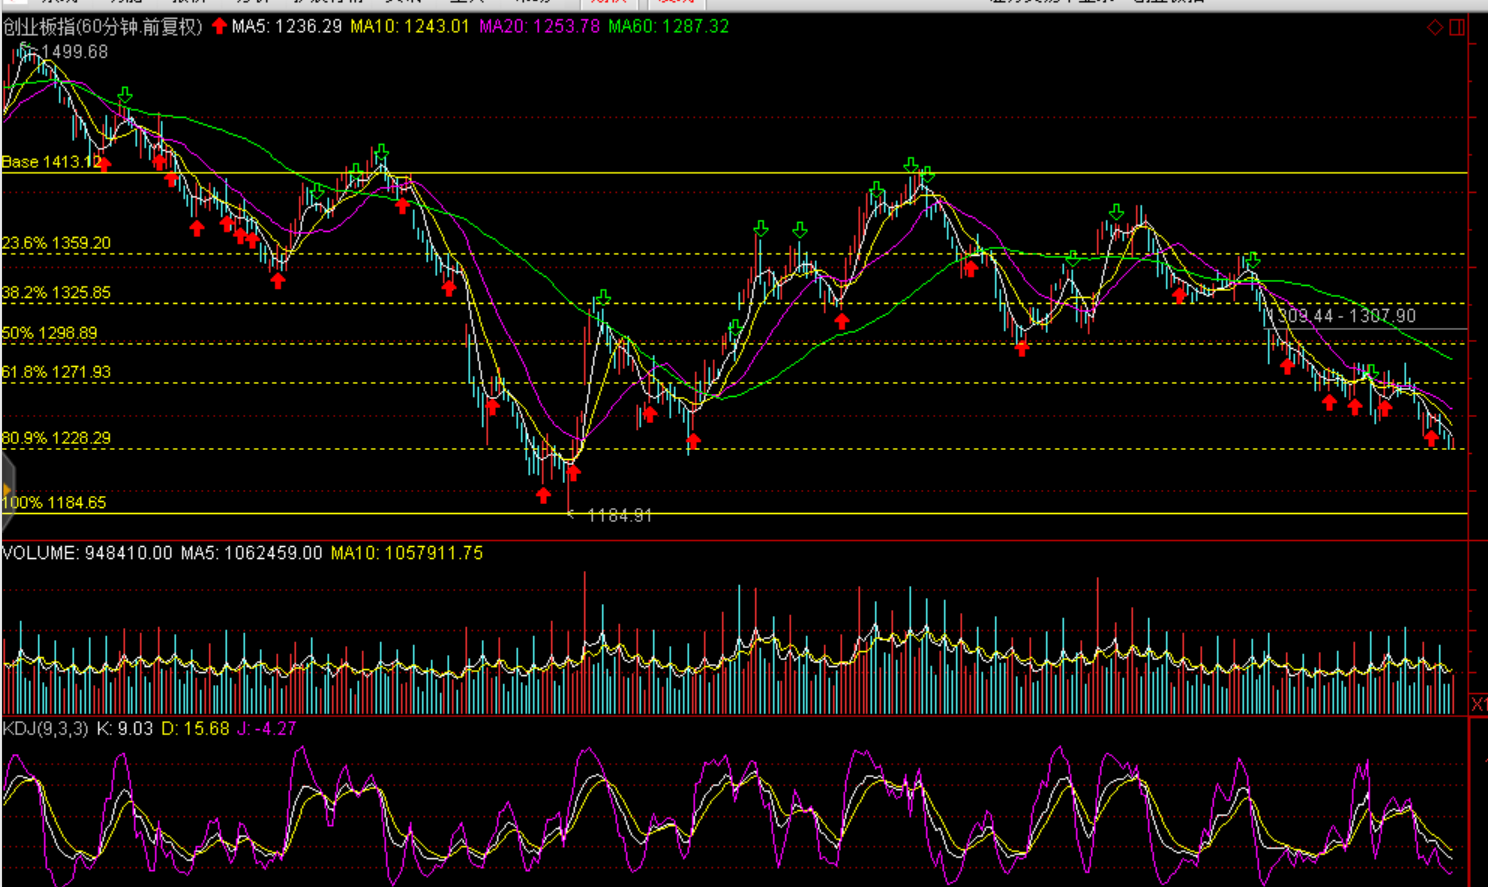Click the red arrow beside the Base 1413.12 label

tap(105, 163)
